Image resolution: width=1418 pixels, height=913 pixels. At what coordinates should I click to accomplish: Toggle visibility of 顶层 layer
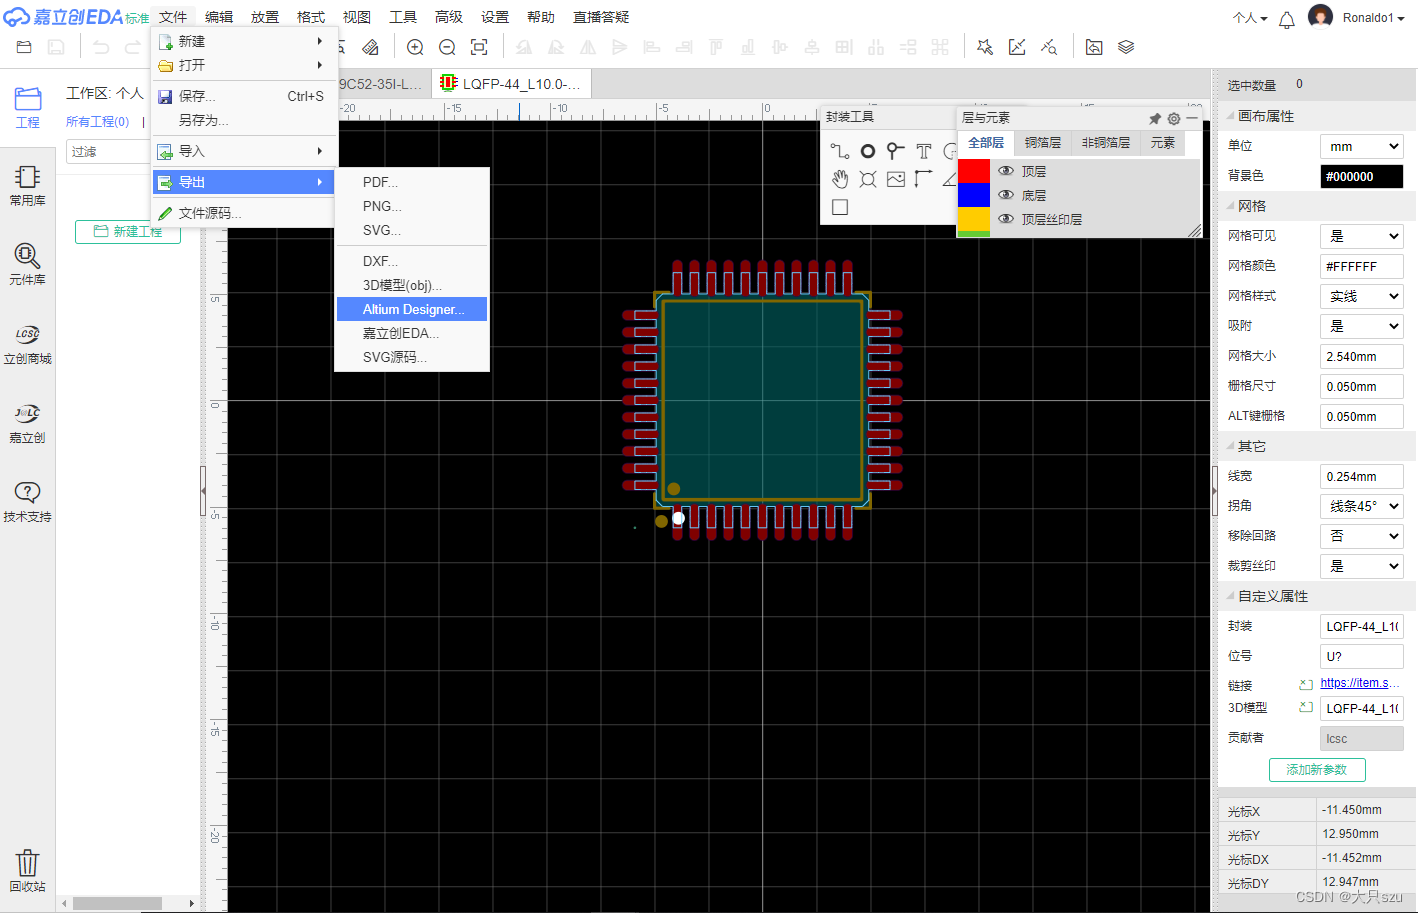point(1006,171)
